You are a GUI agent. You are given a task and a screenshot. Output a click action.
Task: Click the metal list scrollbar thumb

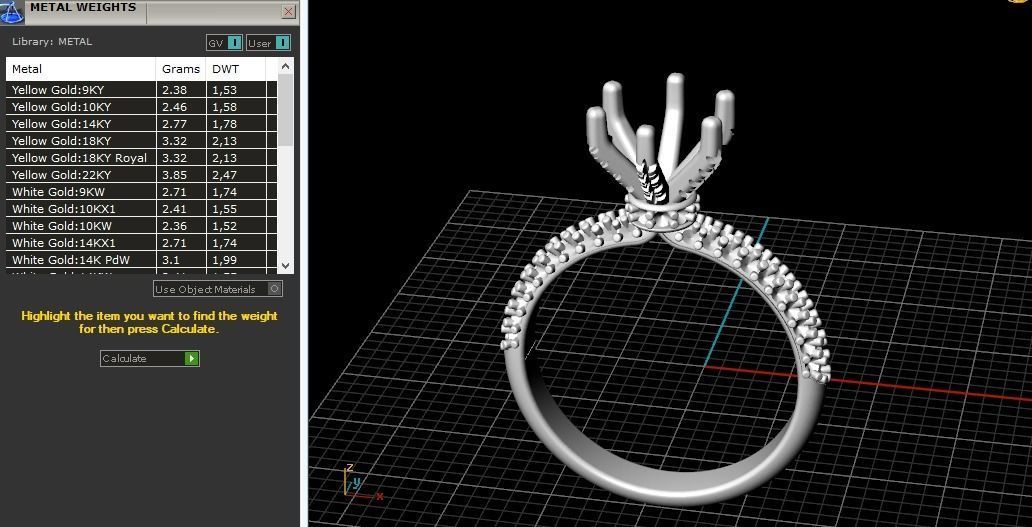coord(285,110)
